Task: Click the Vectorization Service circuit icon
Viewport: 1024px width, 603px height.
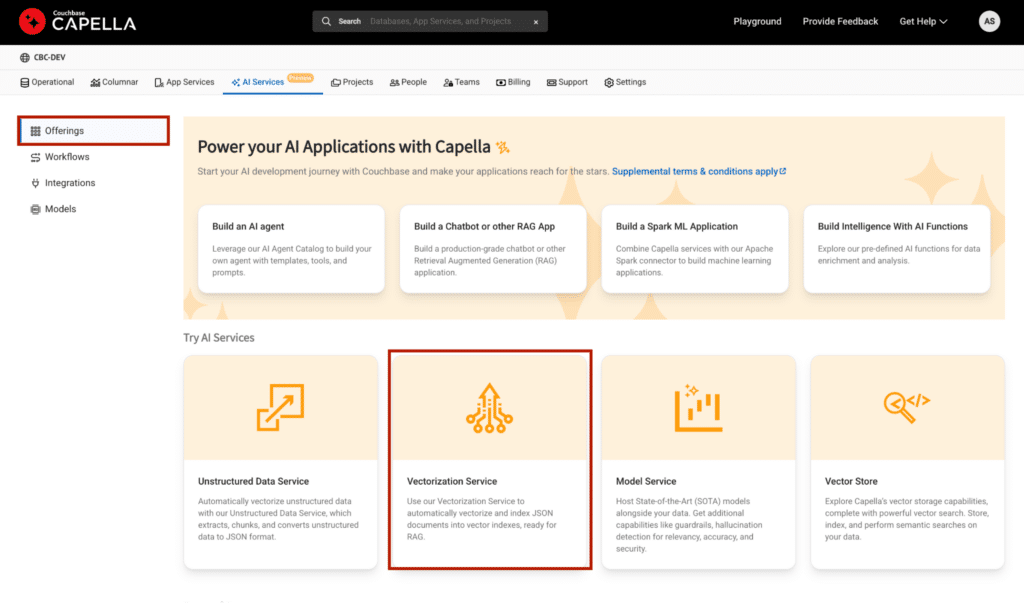Action: coord(489,408)
